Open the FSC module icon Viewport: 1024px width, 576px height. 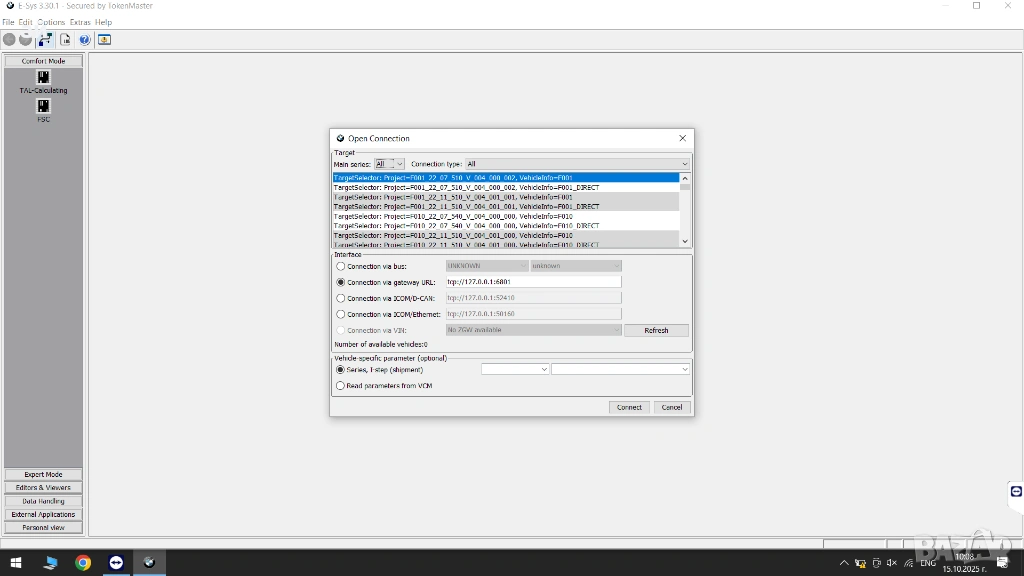(x=43, y=107)
